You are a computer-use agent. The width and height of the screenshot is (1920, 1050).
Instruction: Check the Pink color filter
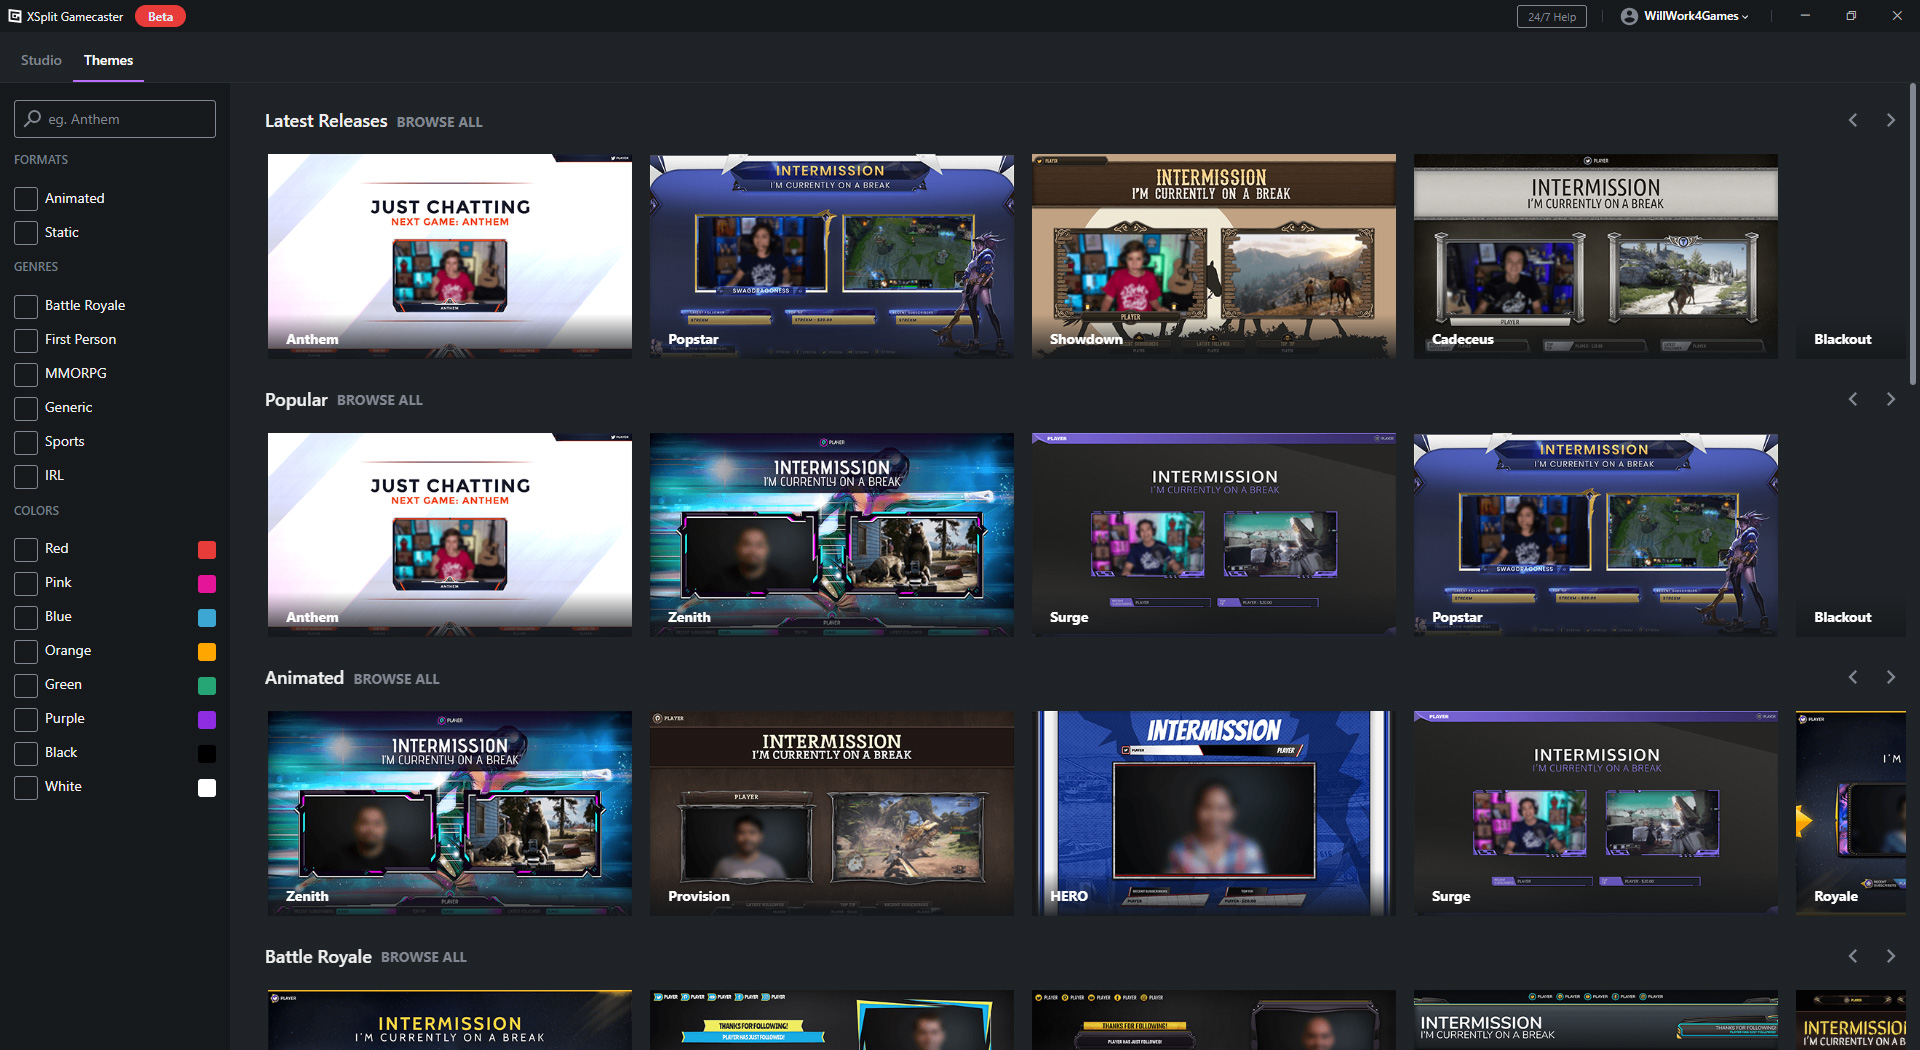click(x=26, y=583)
